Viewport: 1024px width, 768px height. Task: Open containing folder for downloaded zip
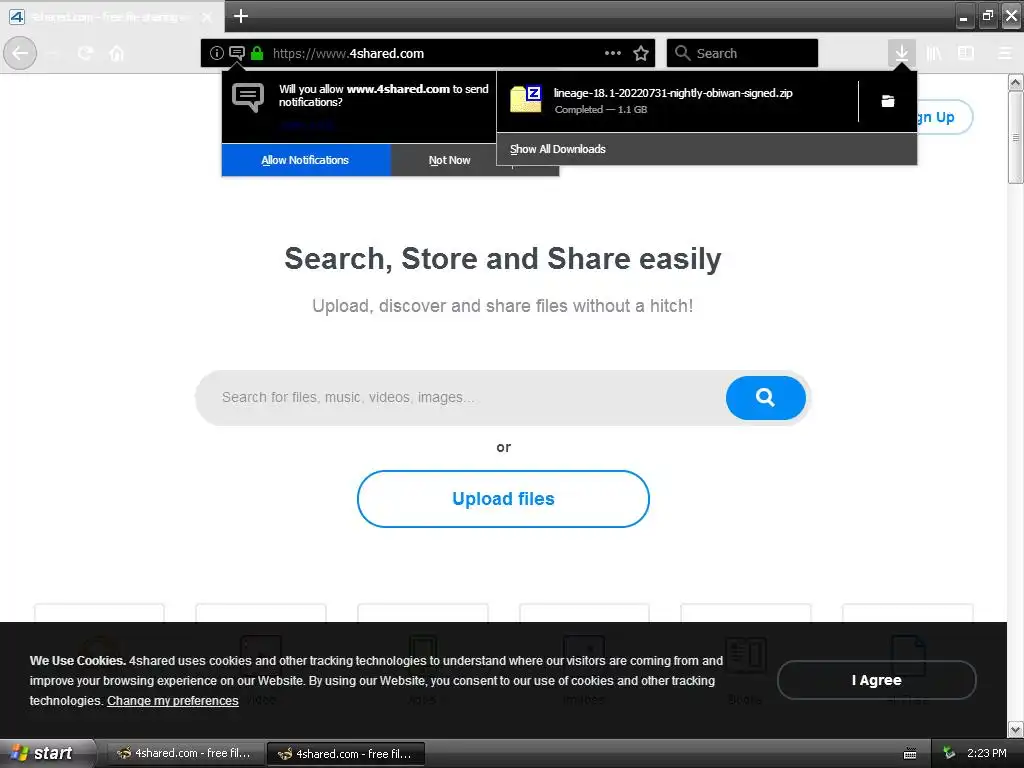pos(888,101)
